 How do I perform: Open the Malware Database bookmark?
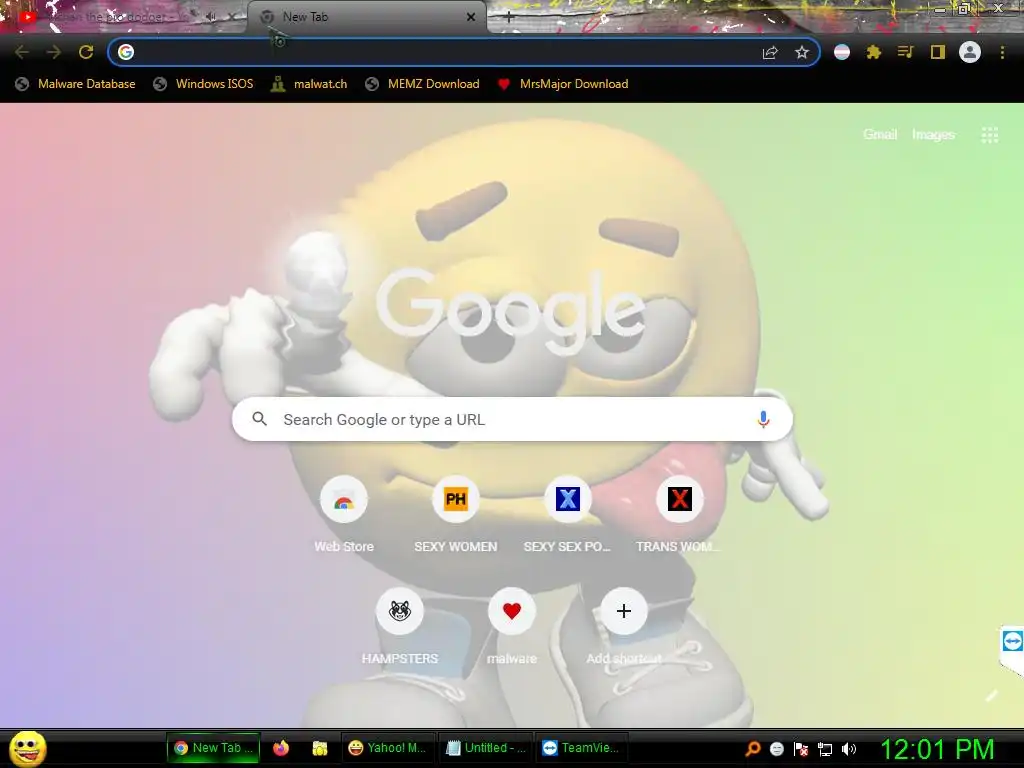point(75,84)
